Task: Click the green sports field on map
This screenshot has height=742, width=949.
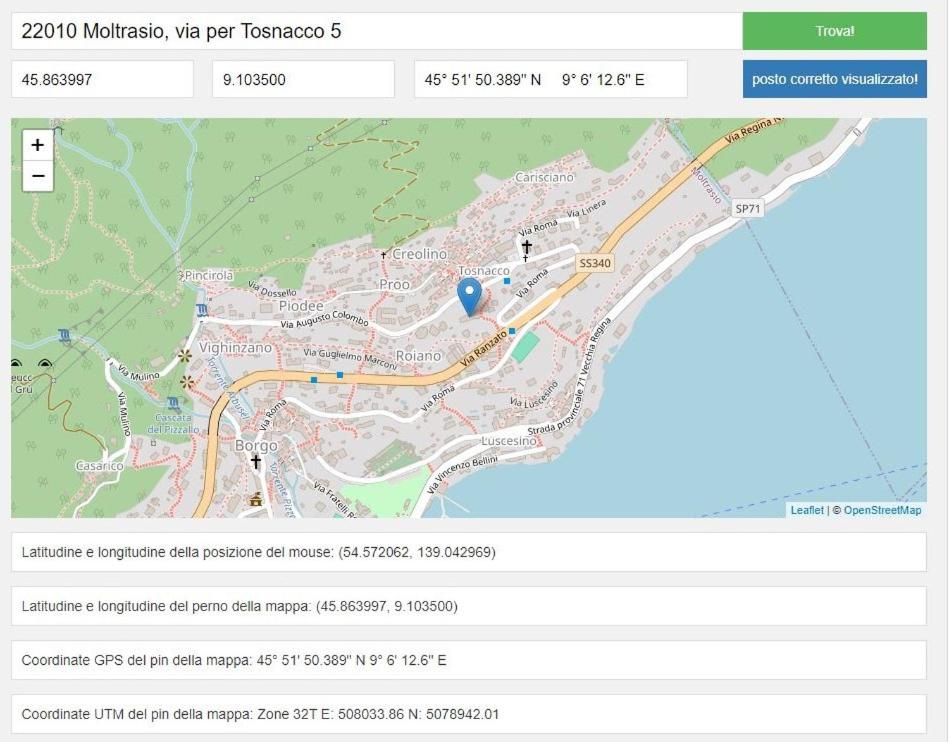Action: coord(525,347)
